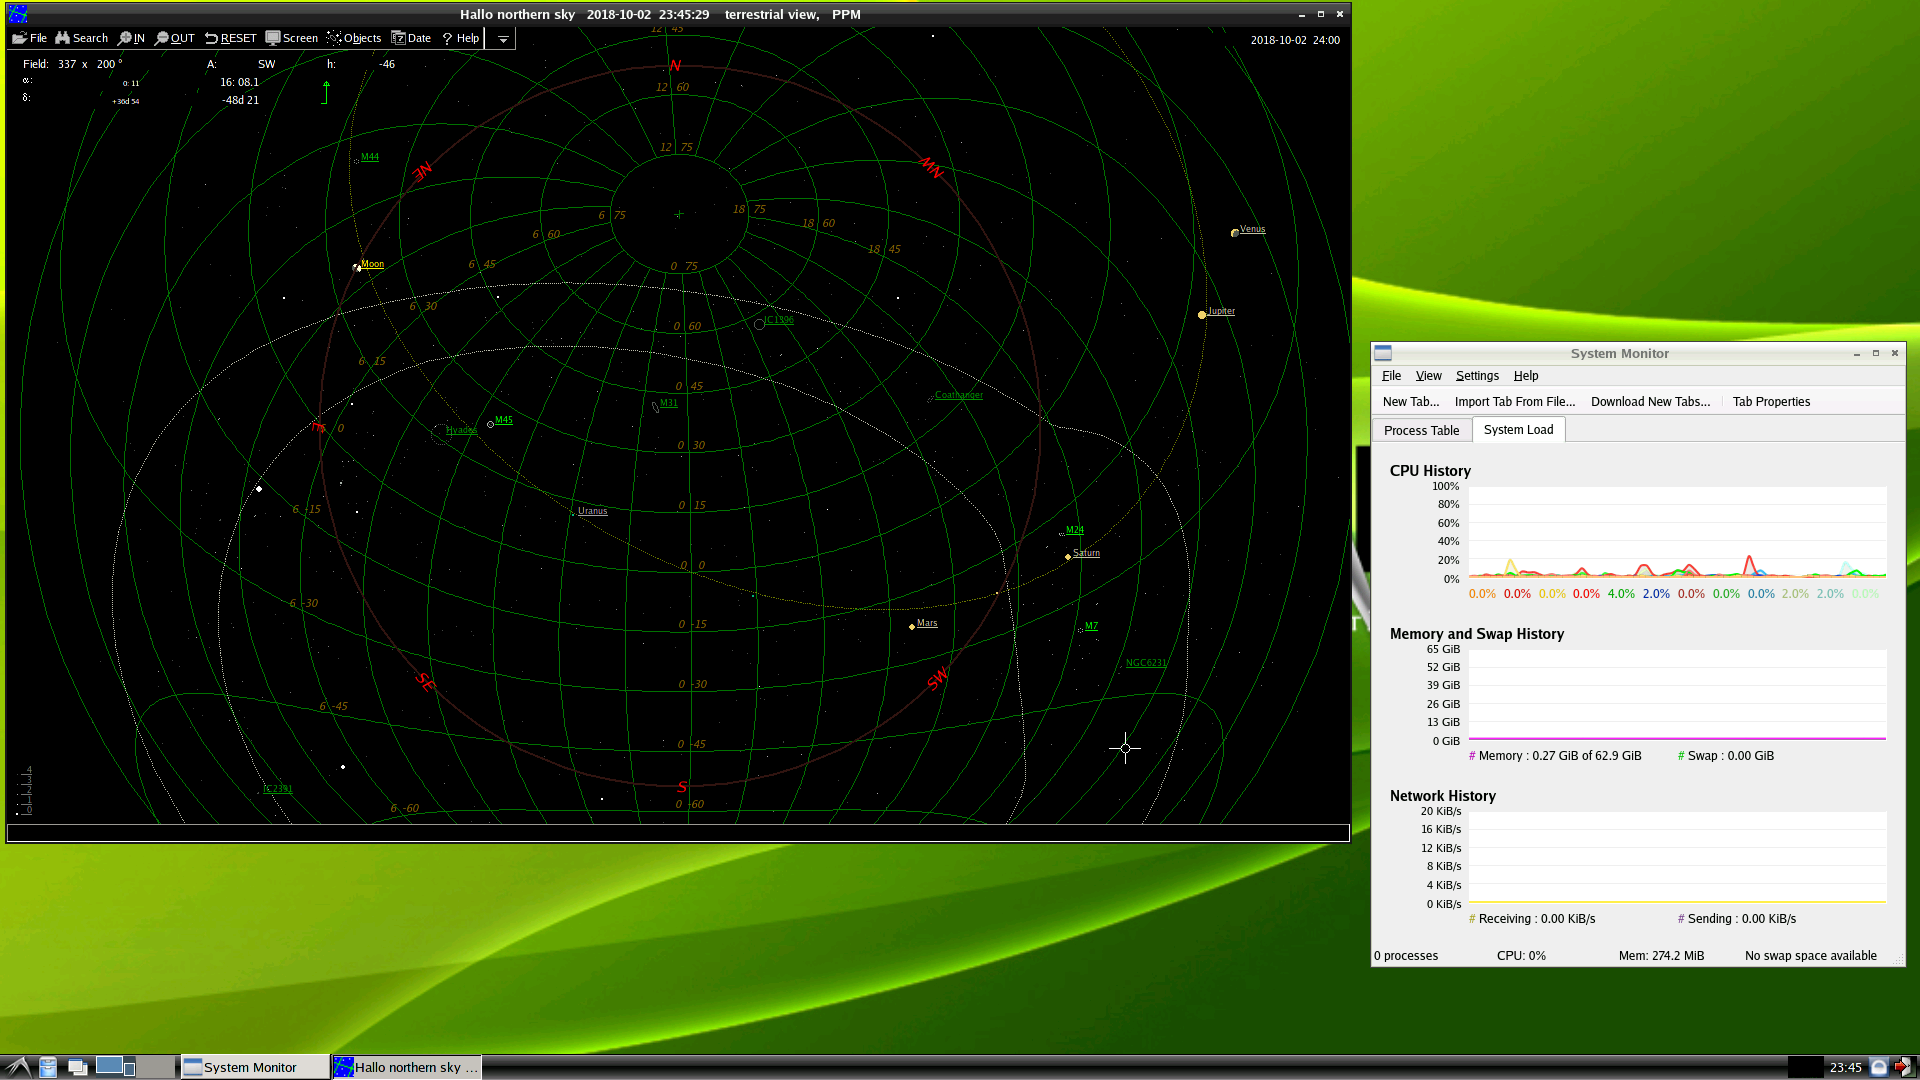The width and height of the screenshot is (1920, 1080).
Task: Select the Jupiter object label
Action: click(1221, 311)
